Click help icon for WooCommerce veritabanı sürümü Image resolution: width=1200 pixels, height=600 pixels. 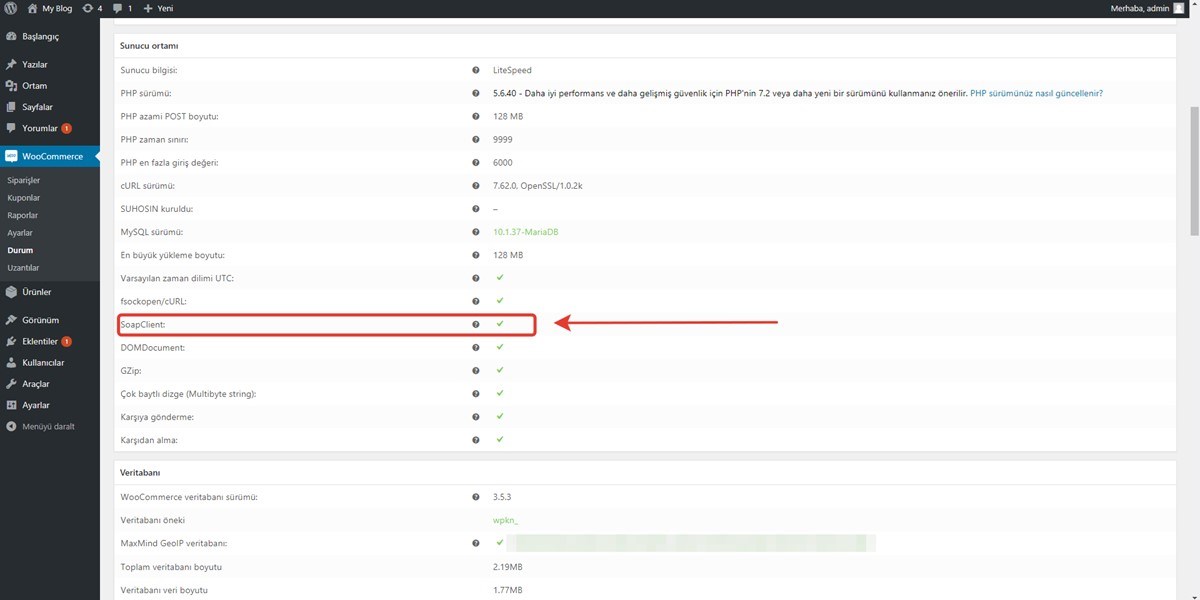[x=476, y=497]
